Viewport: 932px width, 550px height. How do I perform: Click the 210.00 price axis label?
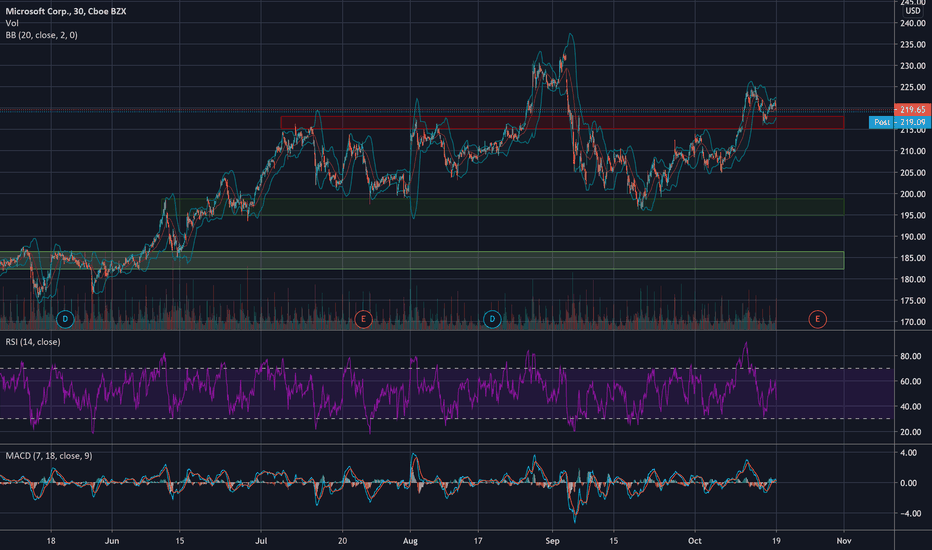tap(912, 152)
